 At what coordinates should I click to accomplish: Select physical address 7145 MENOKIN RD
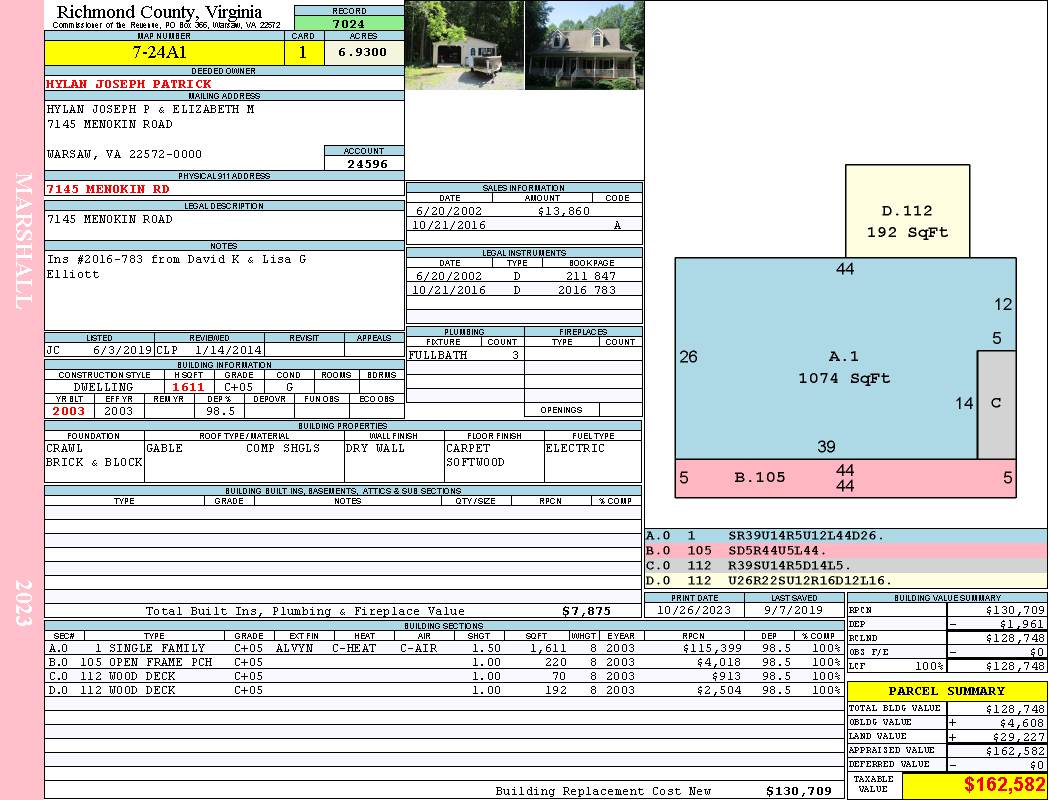108,189
